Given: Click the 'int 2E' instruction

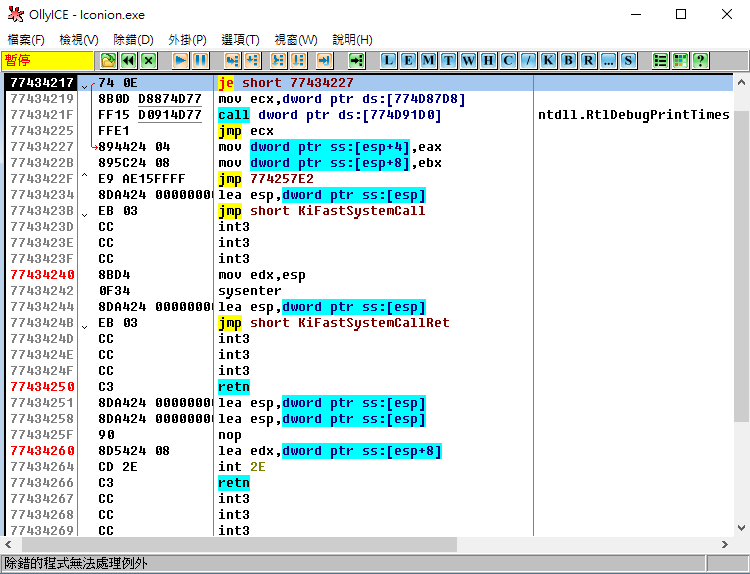Looking at the screenshot, I should pyautogui.click(x=242, y=467).
